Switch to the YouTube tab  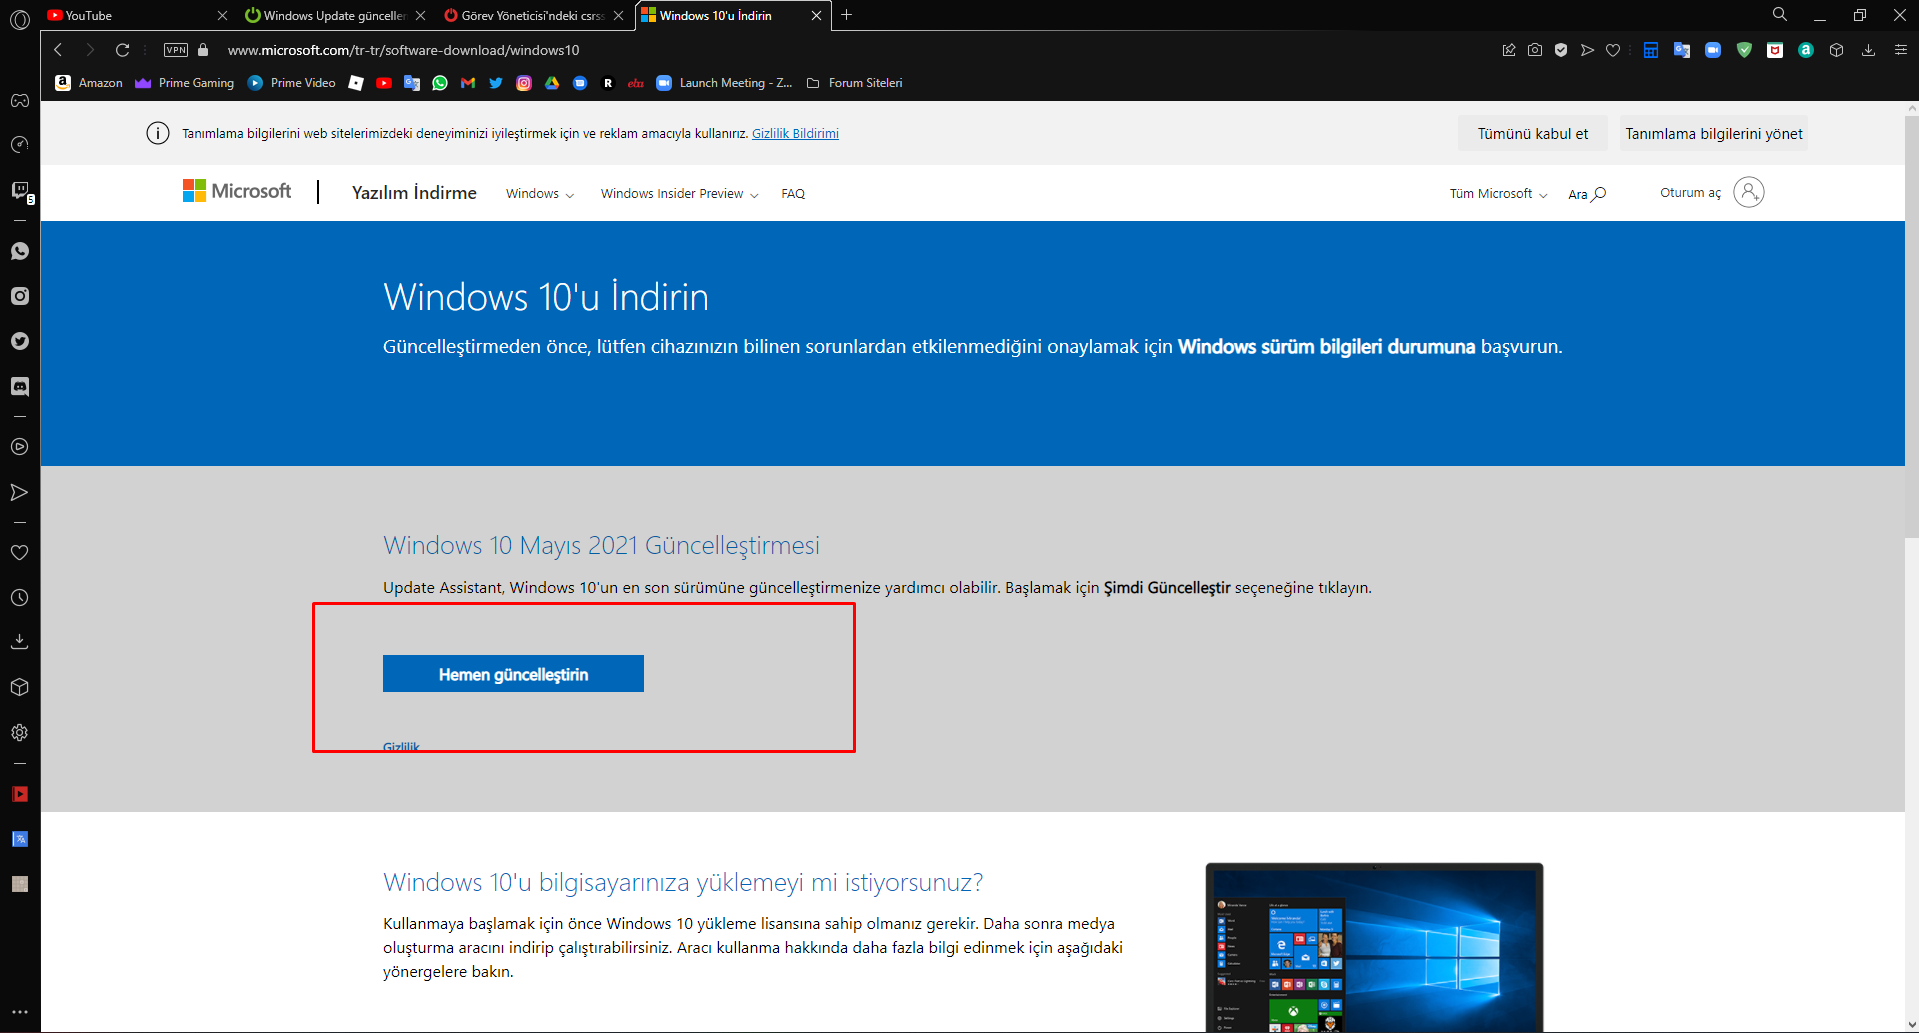coord(137,15)
